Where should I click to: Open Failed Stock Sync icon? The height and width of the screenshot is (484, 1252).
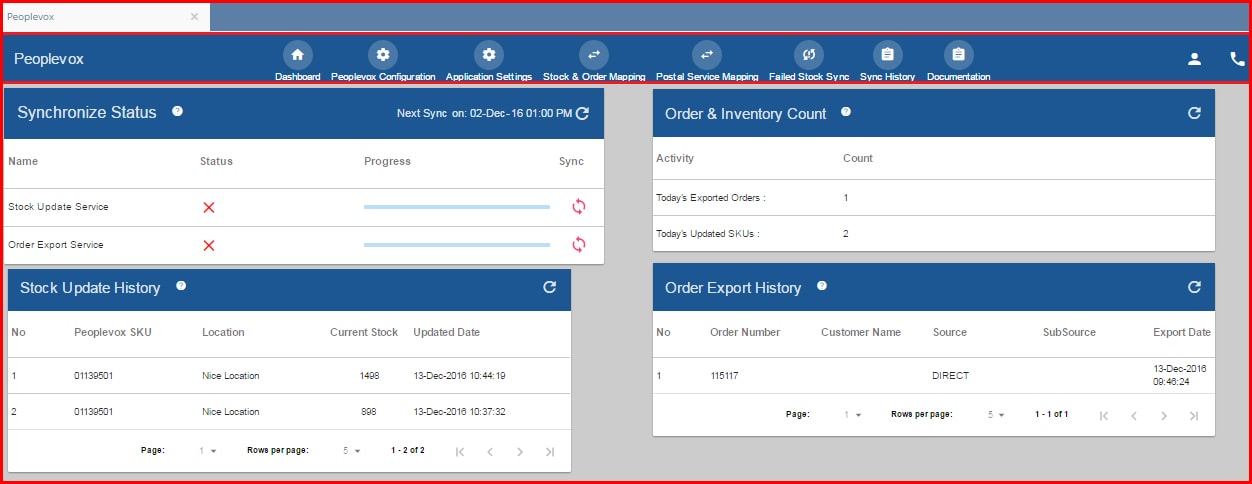point(809,55)
